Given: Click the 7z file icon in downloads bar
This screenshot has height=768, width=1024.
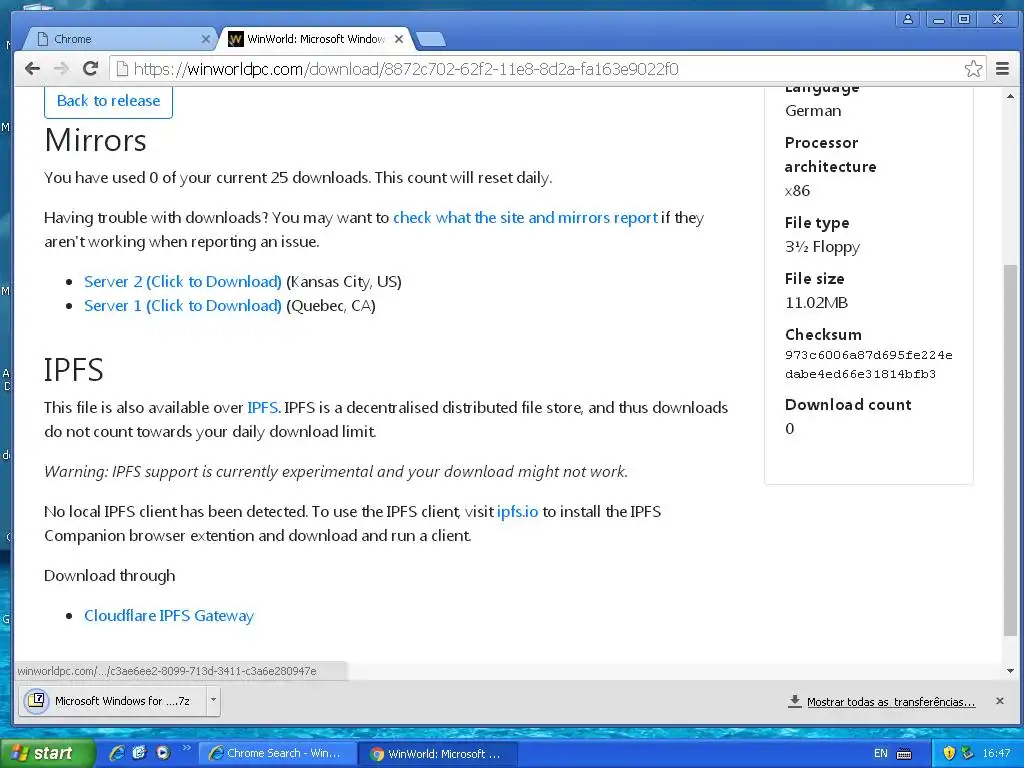Looking at the screenshot, I should coord(37,701).
